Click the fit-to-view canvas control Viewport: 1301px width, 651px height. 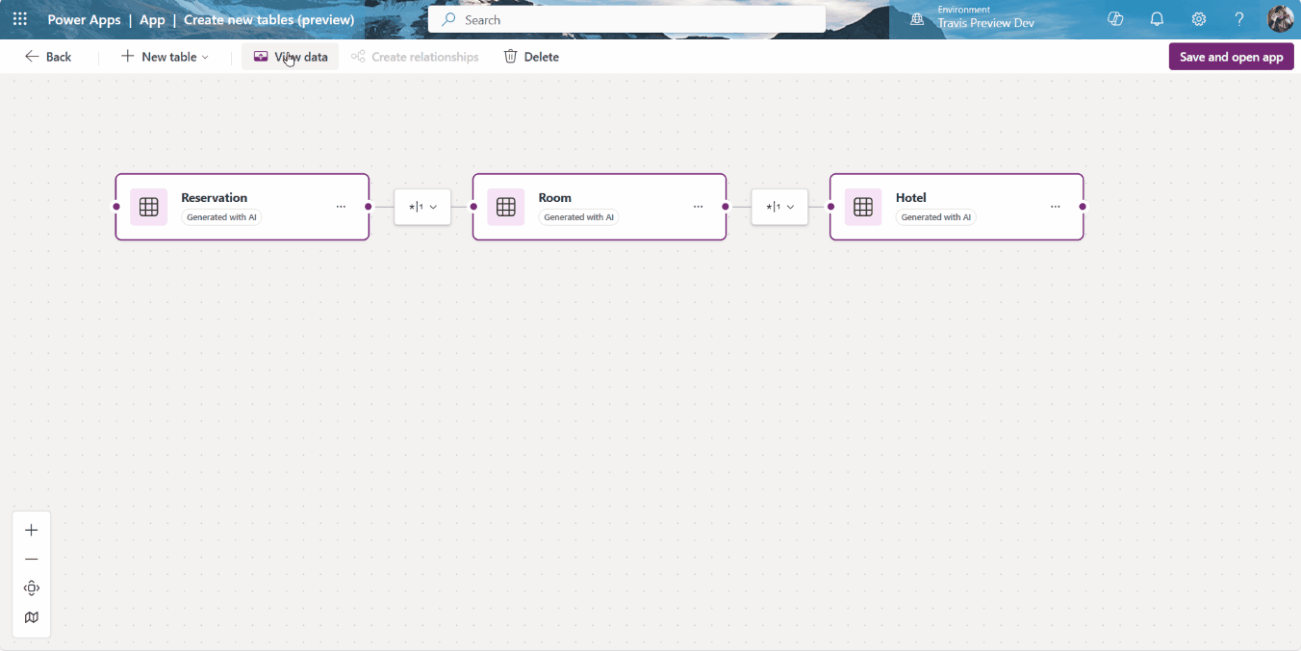pyautogui.click(x=31, y=588)
